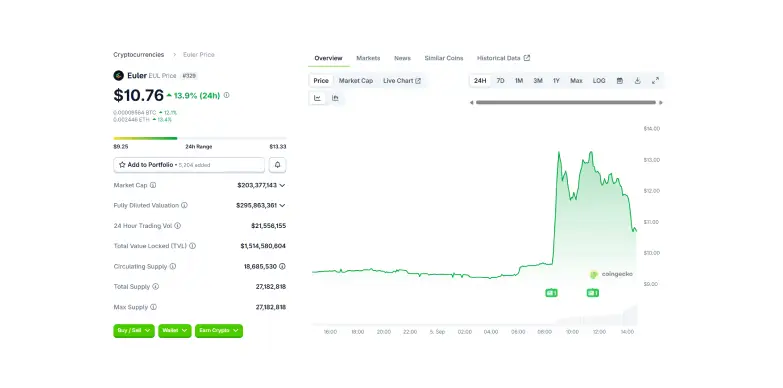Expand chart to fullscreen icon

655,80
